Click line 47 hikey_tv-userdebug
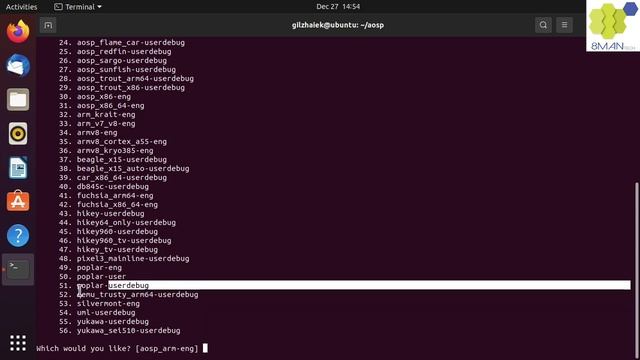 point(108,249)
